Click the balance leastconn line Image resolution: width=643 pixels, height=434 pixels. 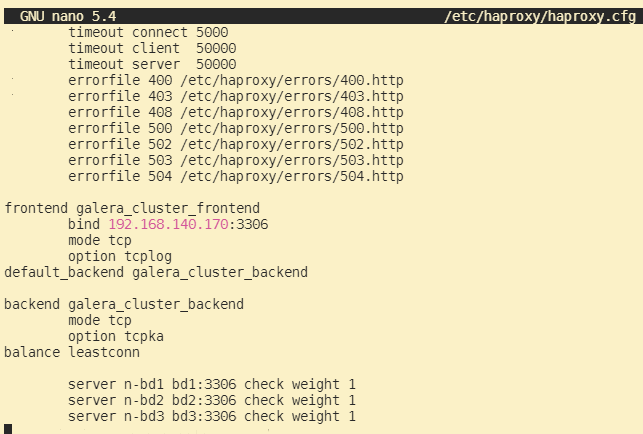(x=72, y=352)
